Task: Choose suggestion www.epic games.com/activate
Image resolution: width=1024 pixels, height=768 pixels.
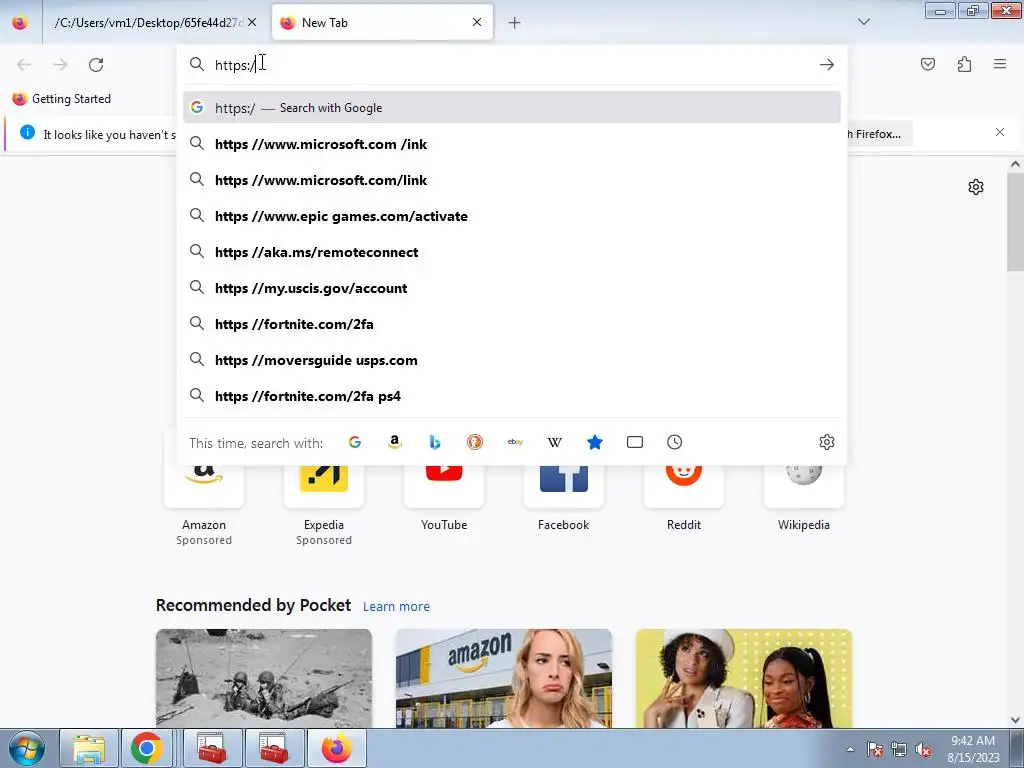Action: [511, 216]
